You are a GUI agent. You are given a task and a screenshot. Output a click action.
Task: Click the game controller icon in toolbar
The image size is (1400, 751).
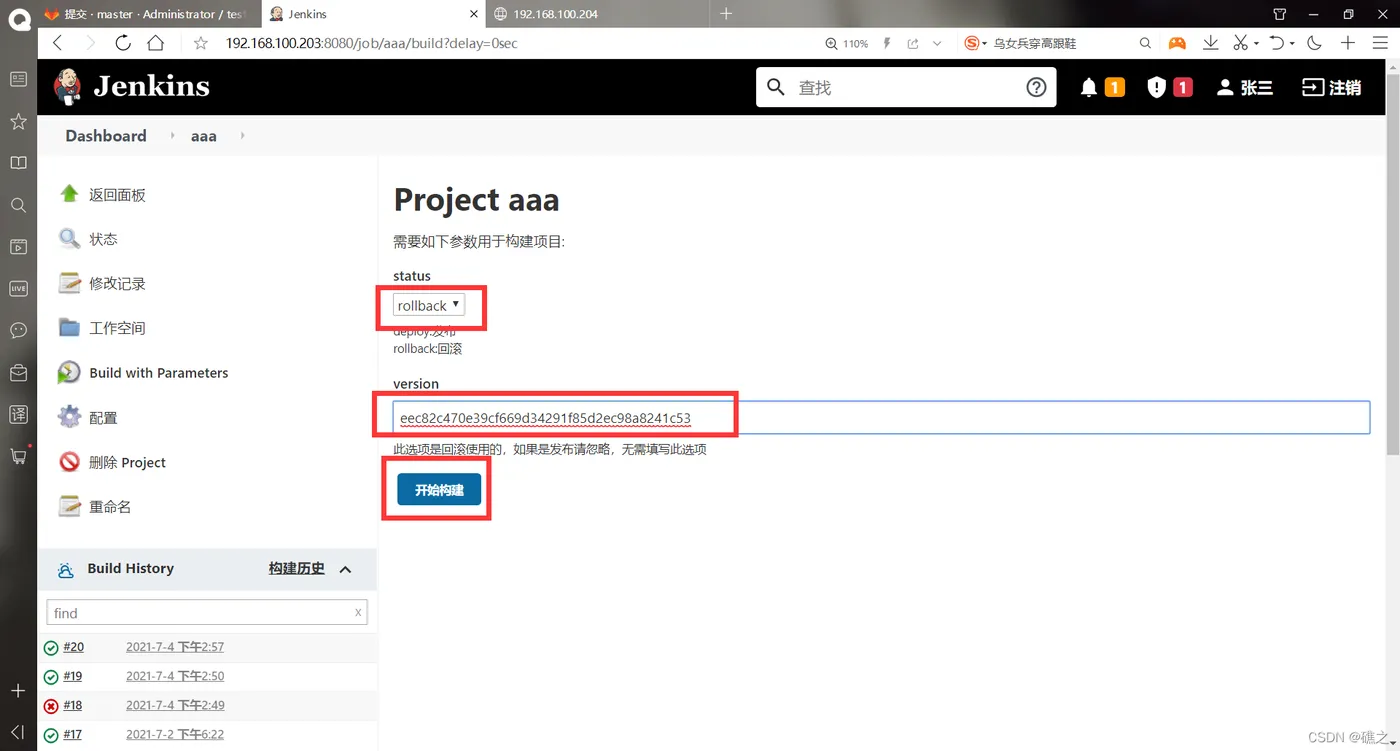tap(1178, 43)
